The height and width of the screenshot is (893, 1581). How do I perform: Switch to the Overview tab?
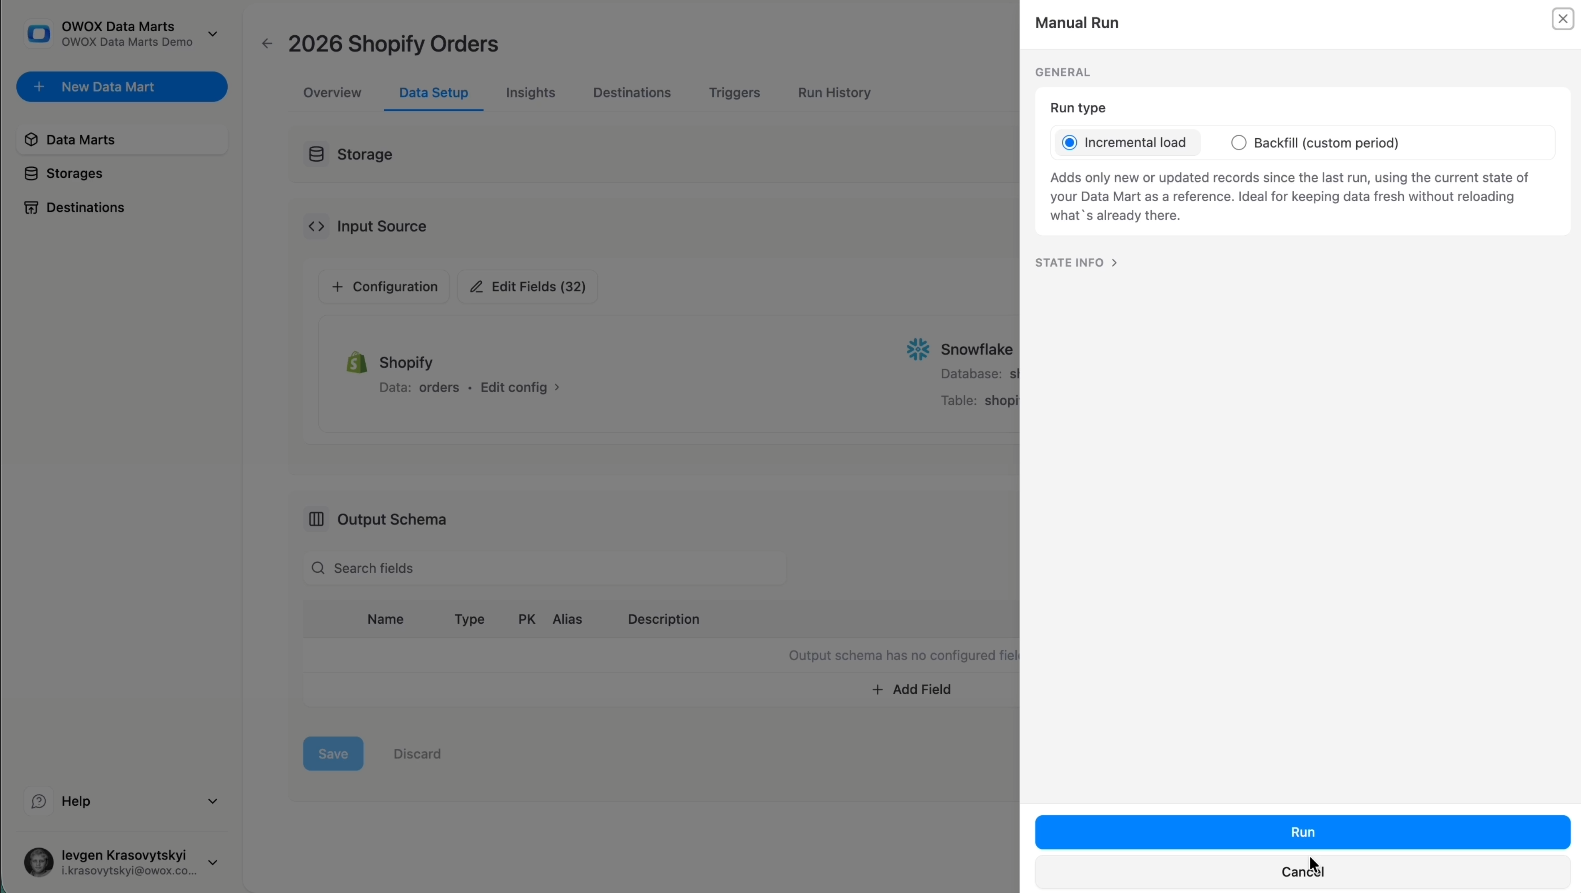pyautogui.click(x=332, y=92)
